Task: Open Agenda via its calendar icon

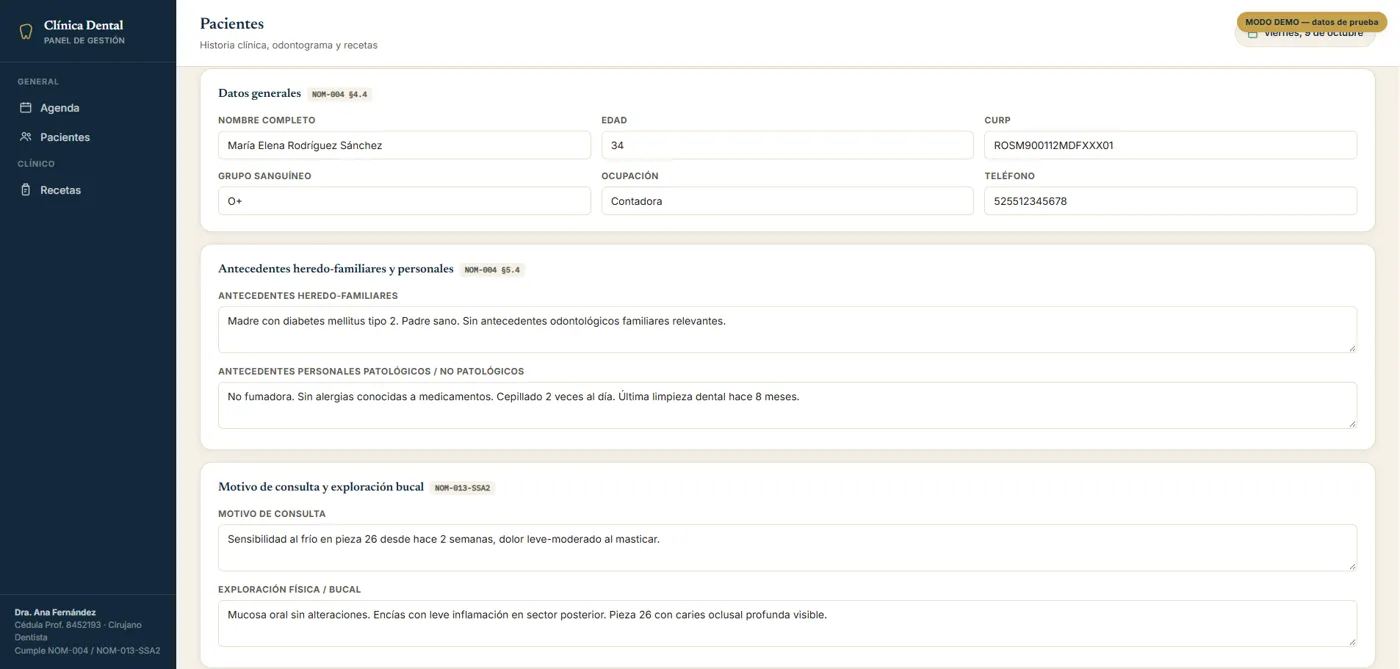Action: pos(26,108)
